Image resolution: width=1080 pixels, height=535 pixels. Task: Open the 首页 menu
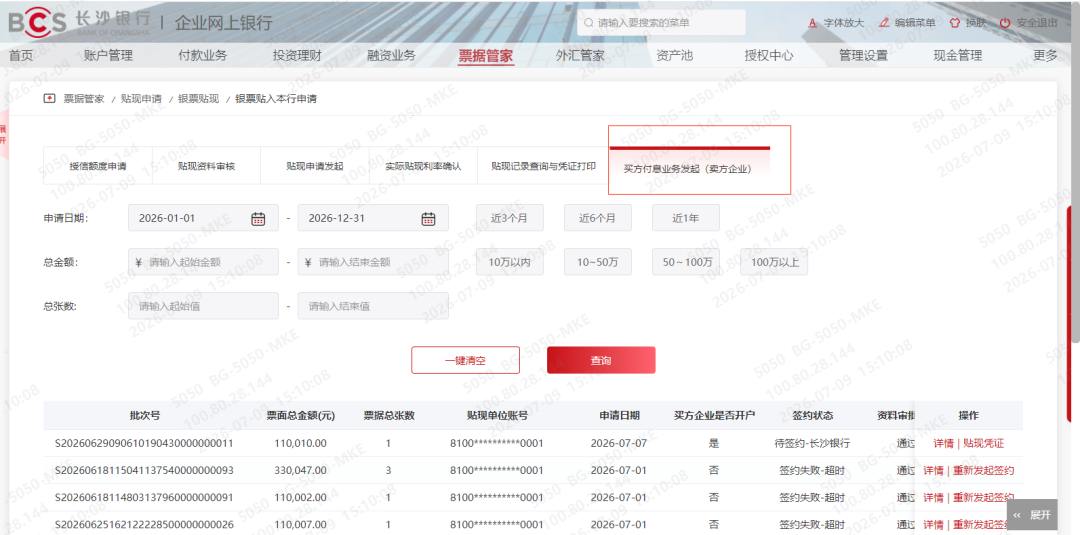(x=21, y=56)
